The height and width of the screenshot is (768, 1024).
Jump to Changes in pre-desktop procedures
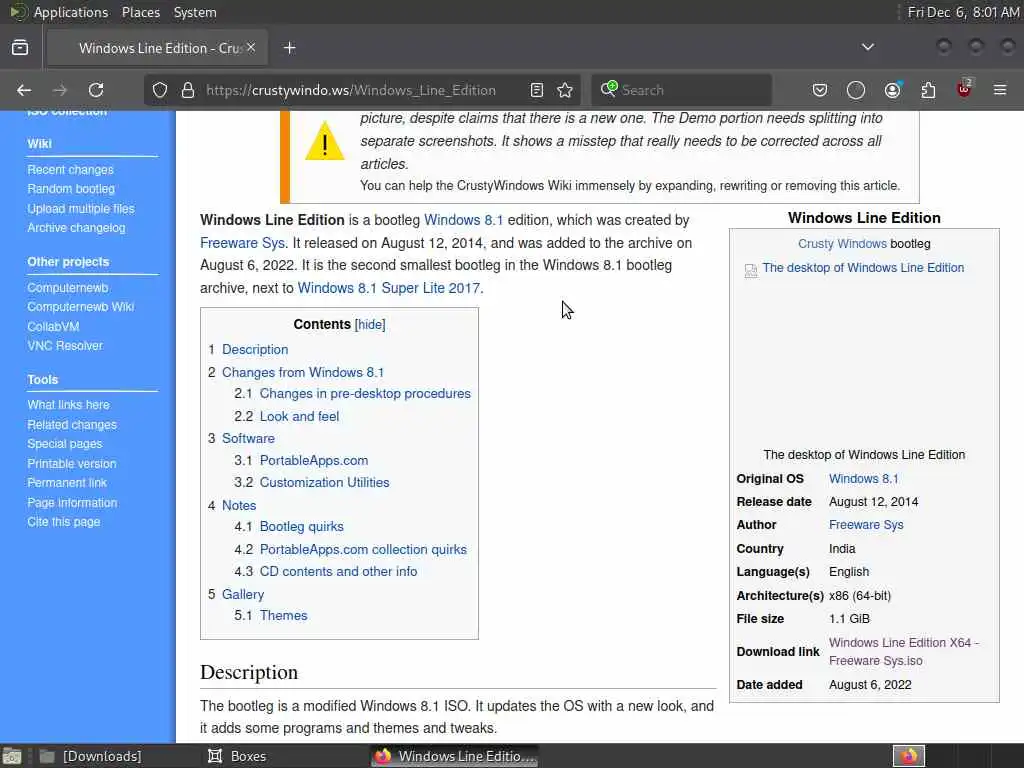365,394
